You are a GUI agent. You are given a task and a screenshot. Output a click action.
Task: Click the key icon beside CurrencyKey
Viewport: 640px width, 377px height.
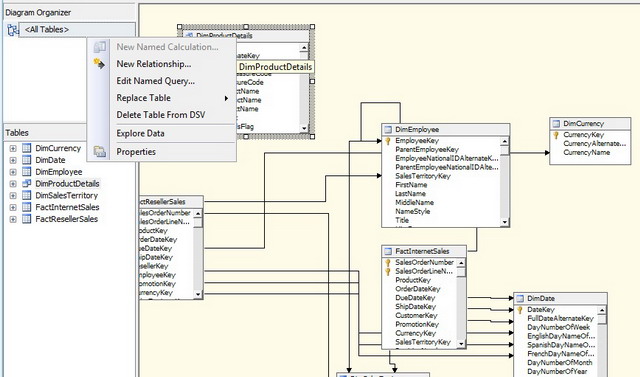pyautogui.click(x=556, y=135)
